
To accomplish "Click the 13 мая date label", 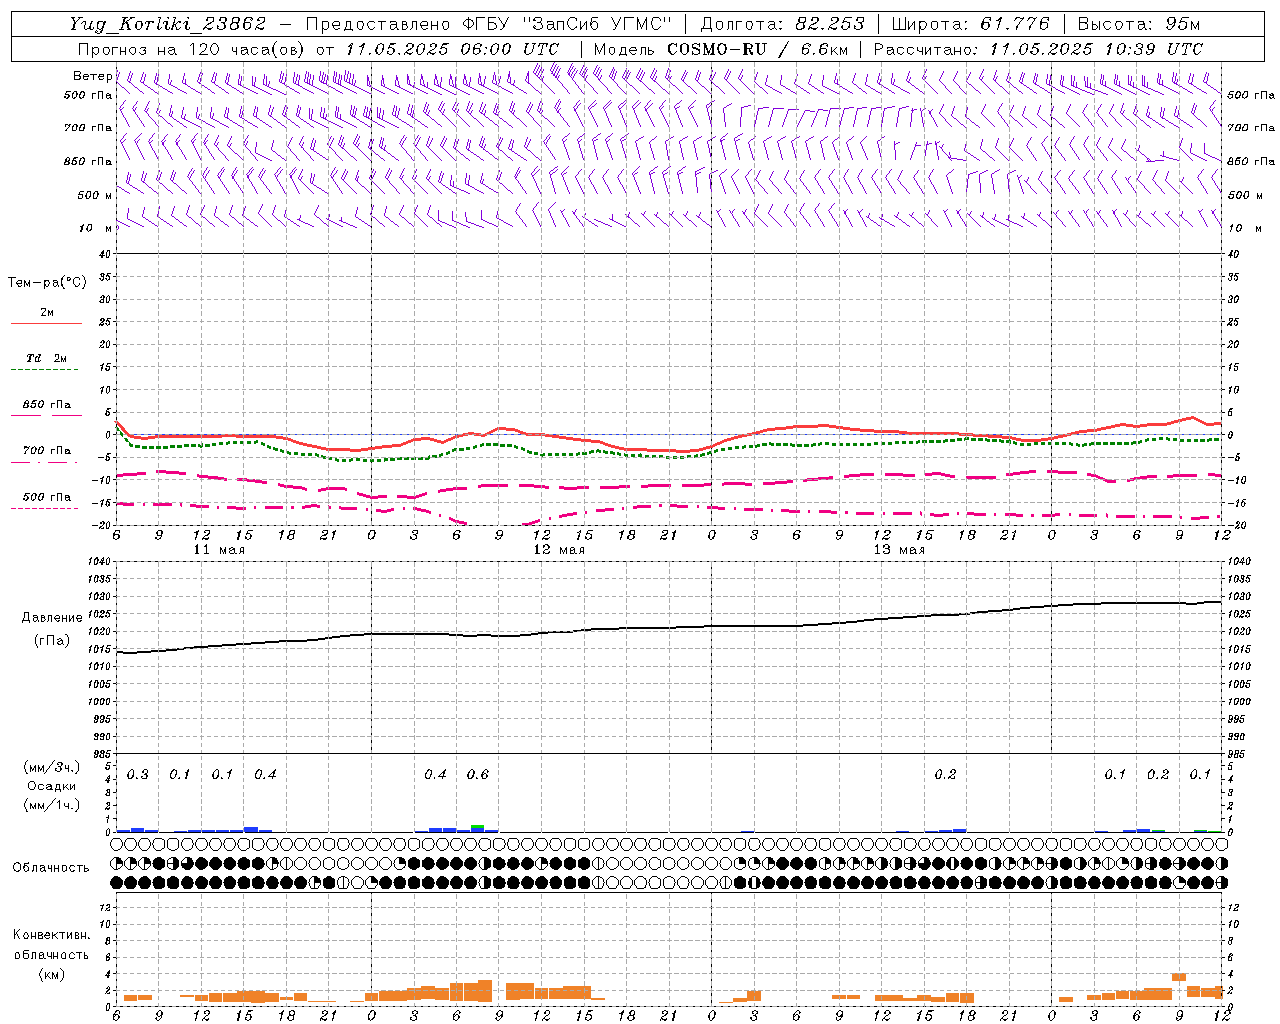I will pyautogui.click(x=899, y=550).
